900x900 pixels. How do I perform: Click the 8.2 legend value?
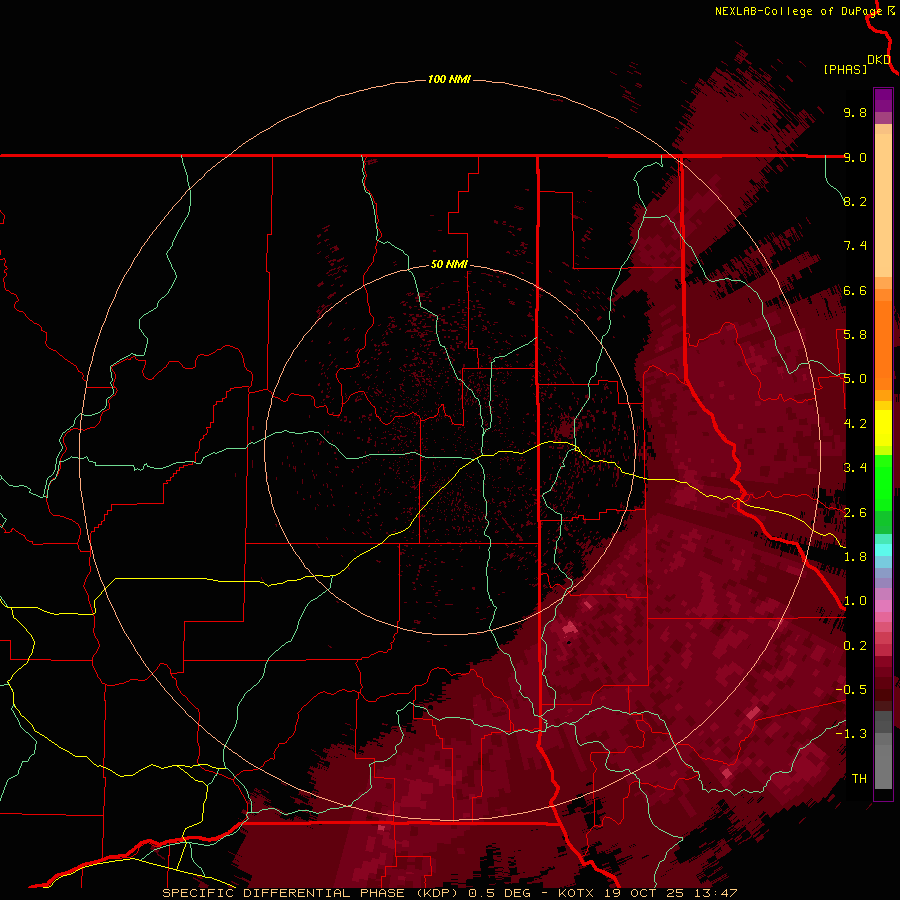click(x=855, y=201)
